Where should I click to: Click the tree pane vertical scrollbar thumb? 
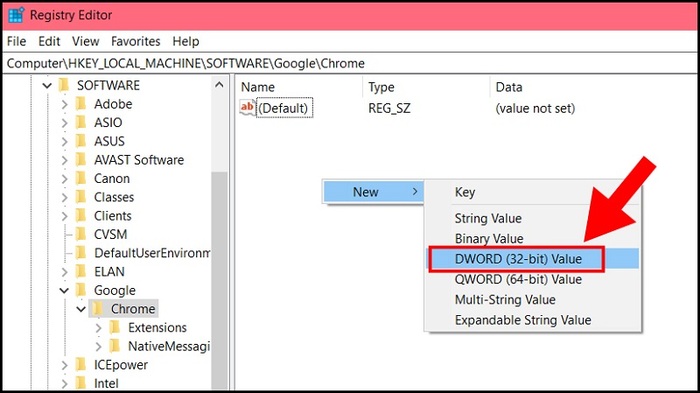point(219,280)
